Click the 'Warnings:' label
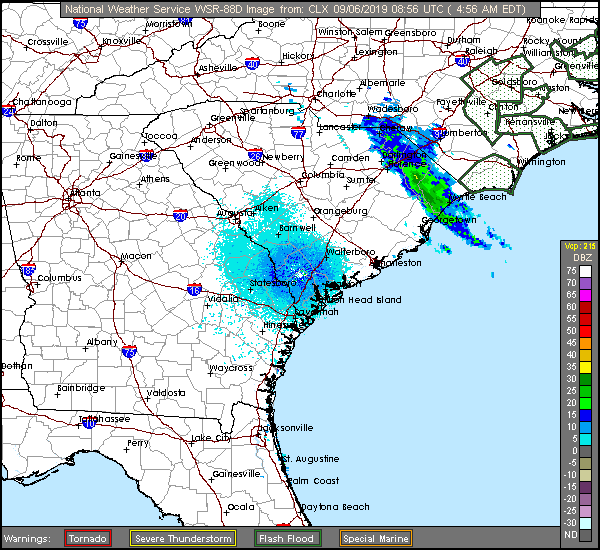The image size is (600, 550). tap(27, 539)
